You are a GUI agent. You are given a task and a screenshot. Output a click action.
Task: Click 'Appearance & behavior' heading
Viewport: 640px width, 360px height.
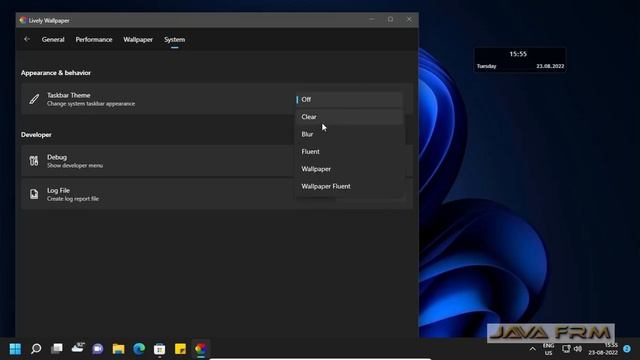click(x=56, y=73)
